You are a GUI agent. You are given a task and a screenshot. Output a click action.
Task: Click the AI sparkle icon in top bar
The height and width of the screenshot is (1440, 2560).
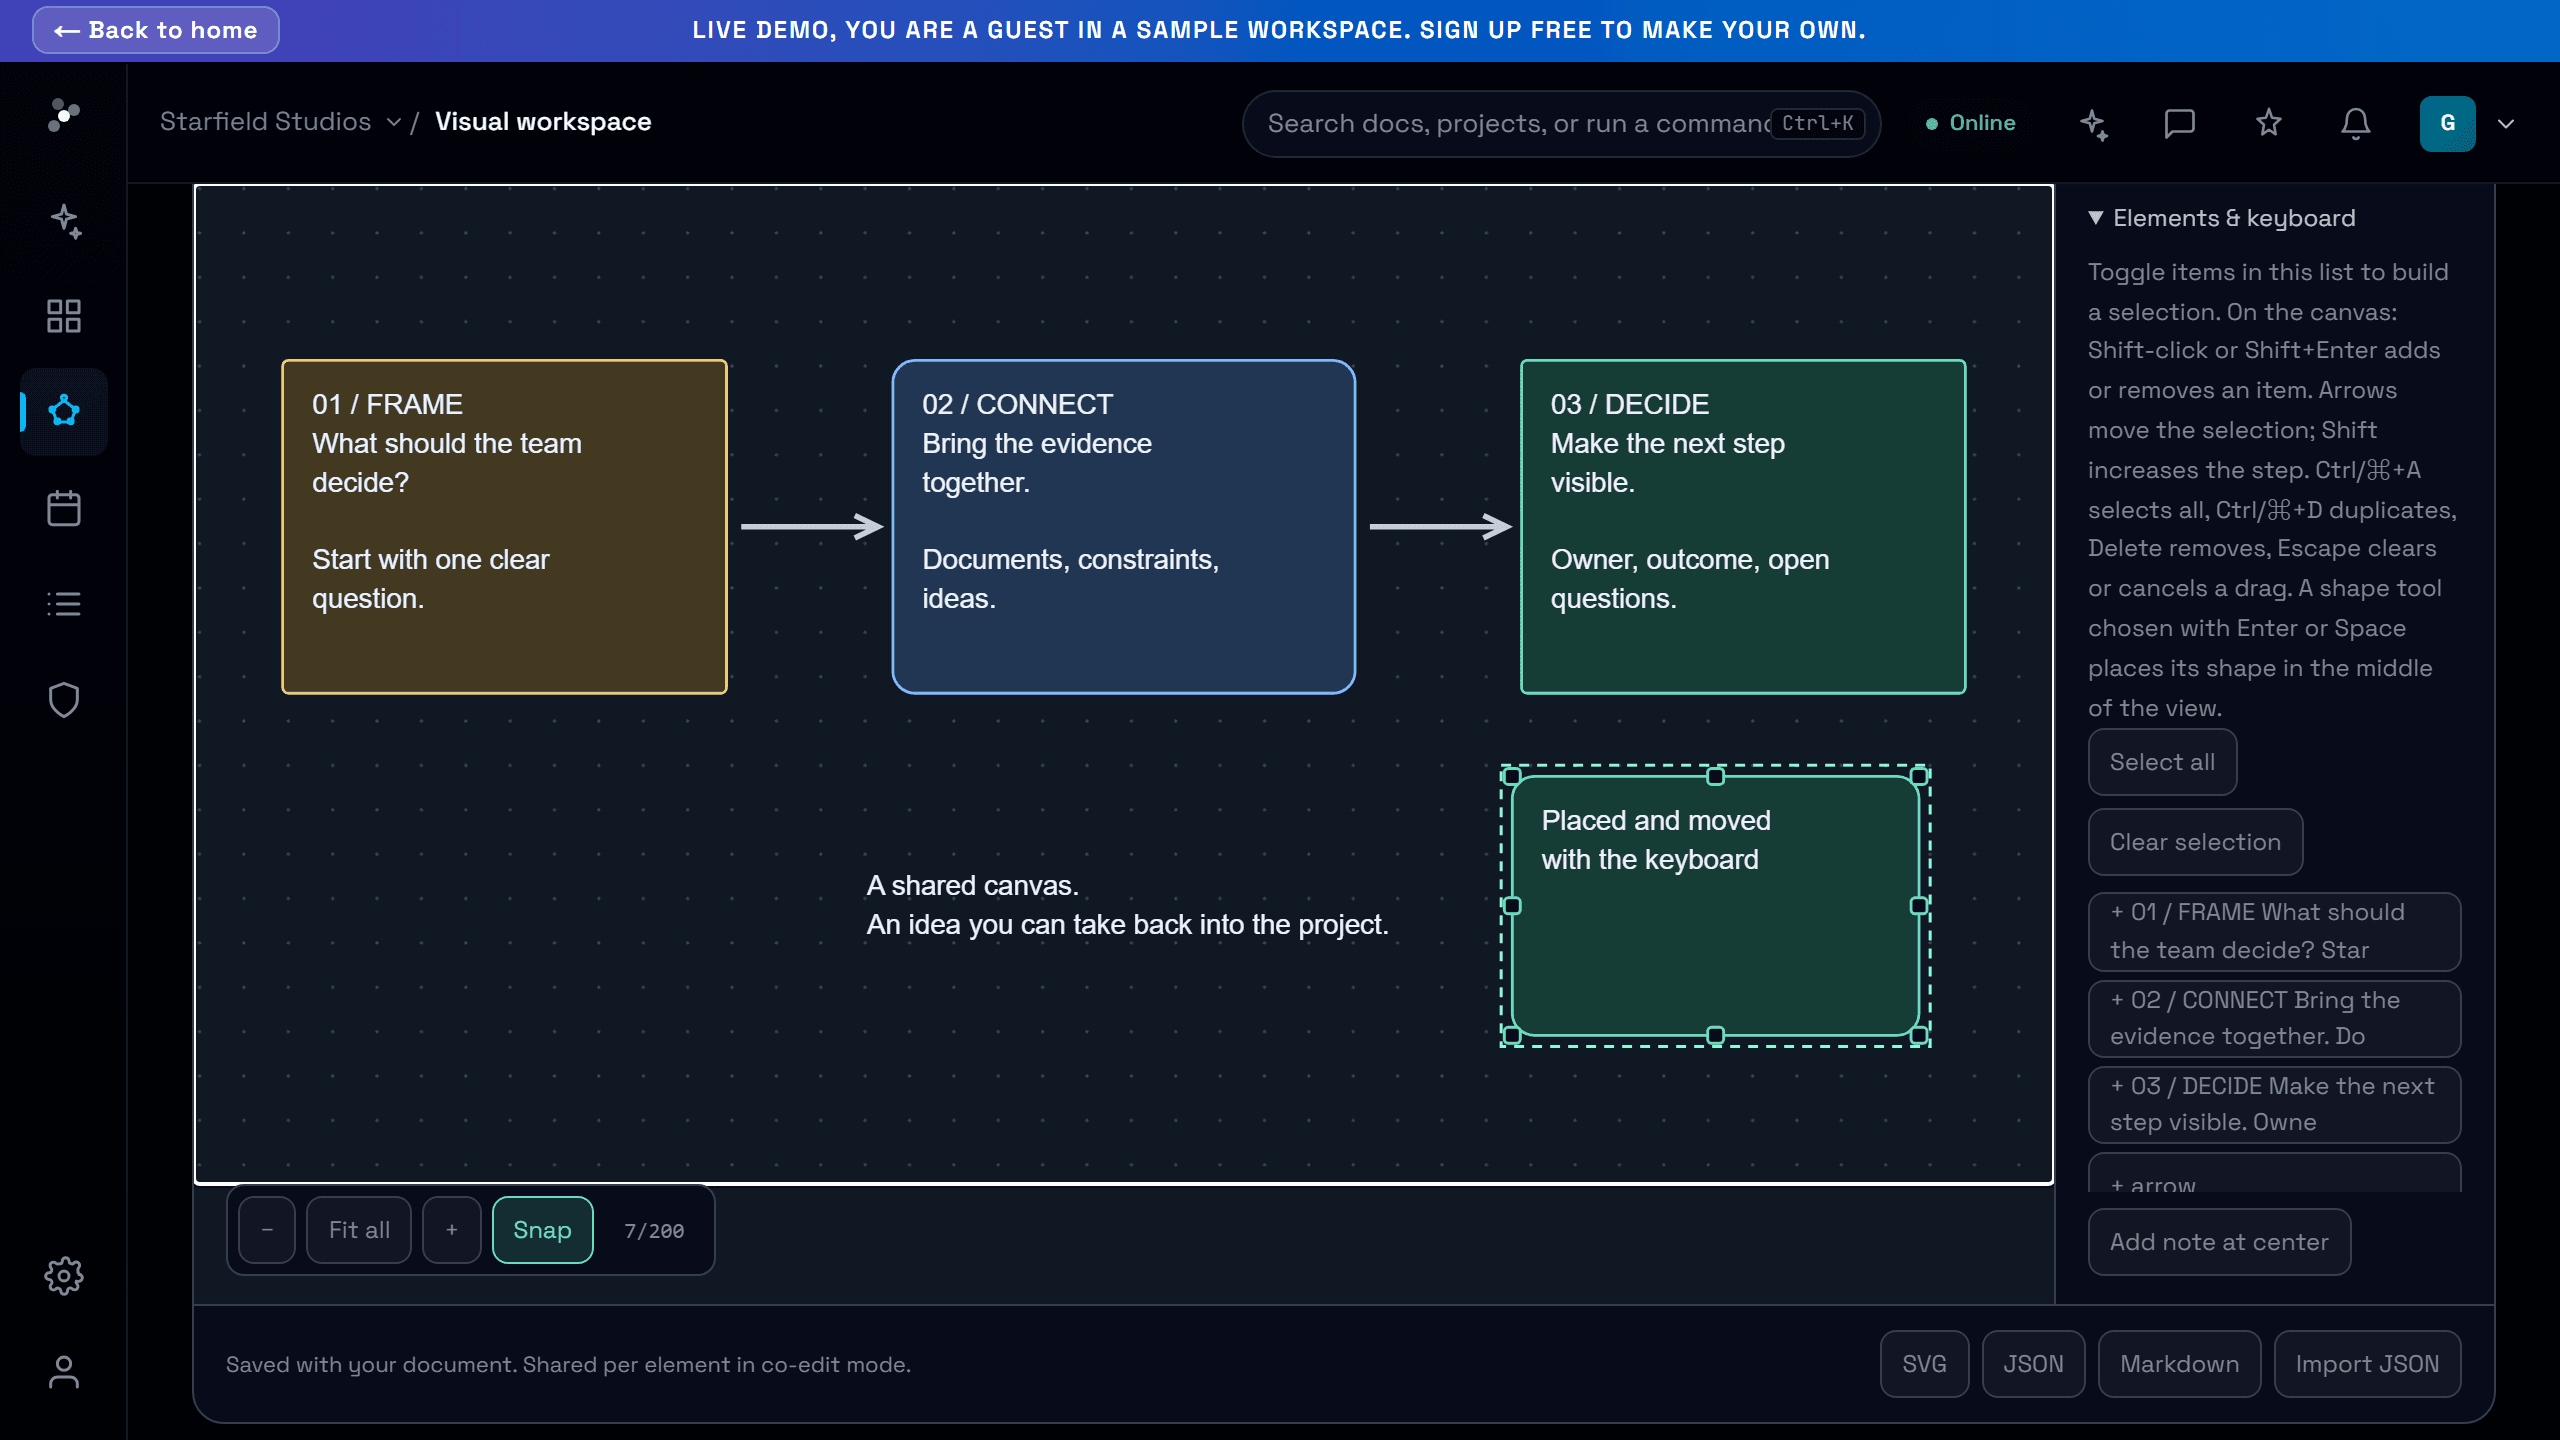pyautogui.click(x=2093, y=124)
